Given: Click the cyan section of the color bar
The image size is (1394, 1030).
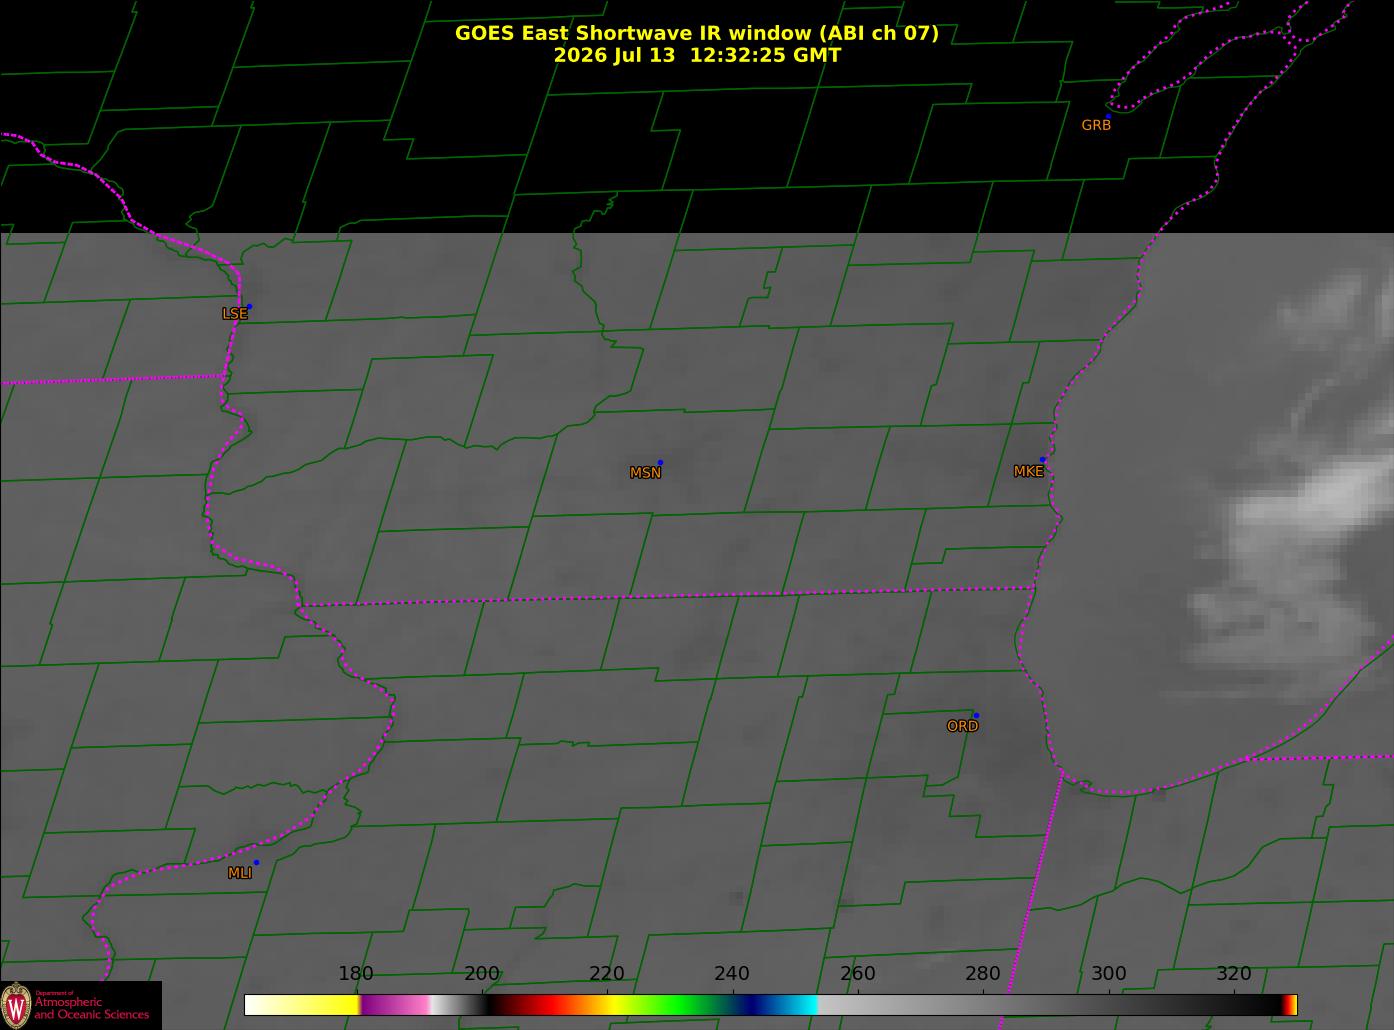Looking at the screenshot, I should coord(796,1004).
